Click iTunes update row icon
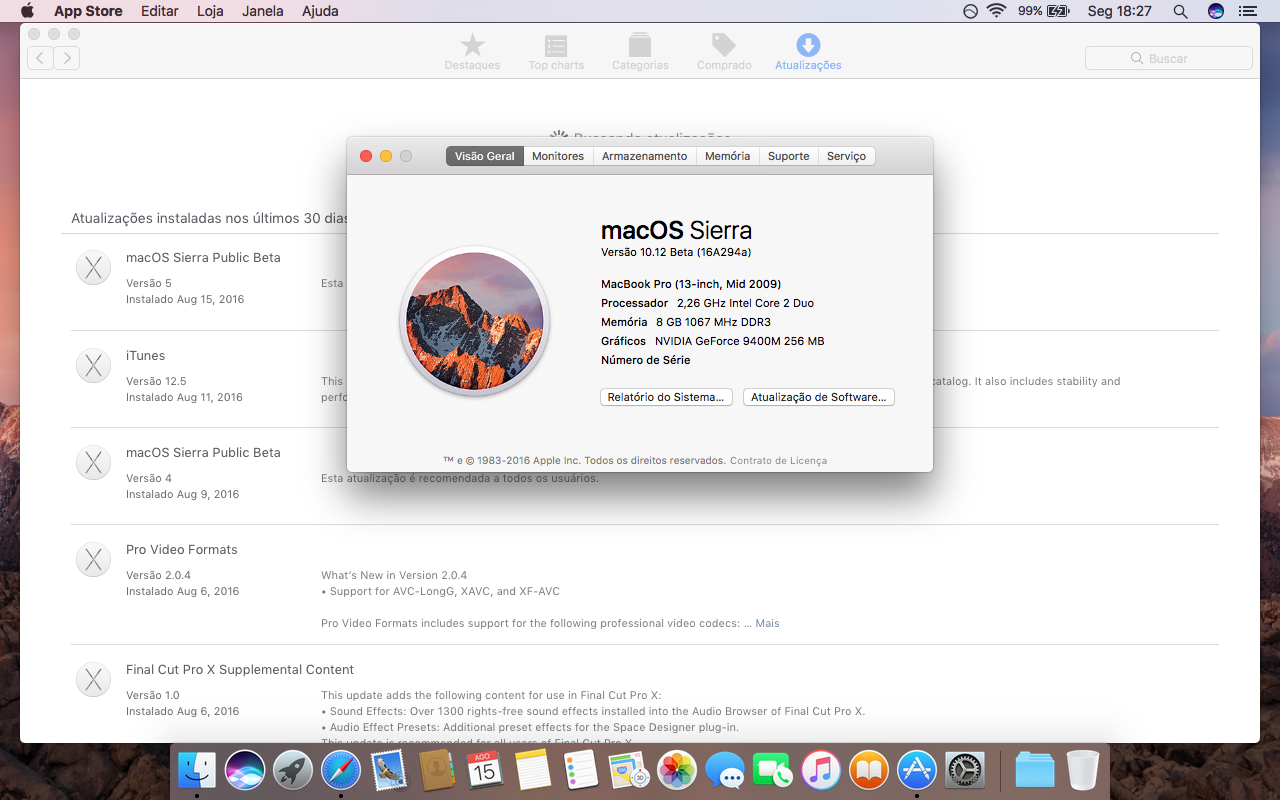 click(94, 366)
